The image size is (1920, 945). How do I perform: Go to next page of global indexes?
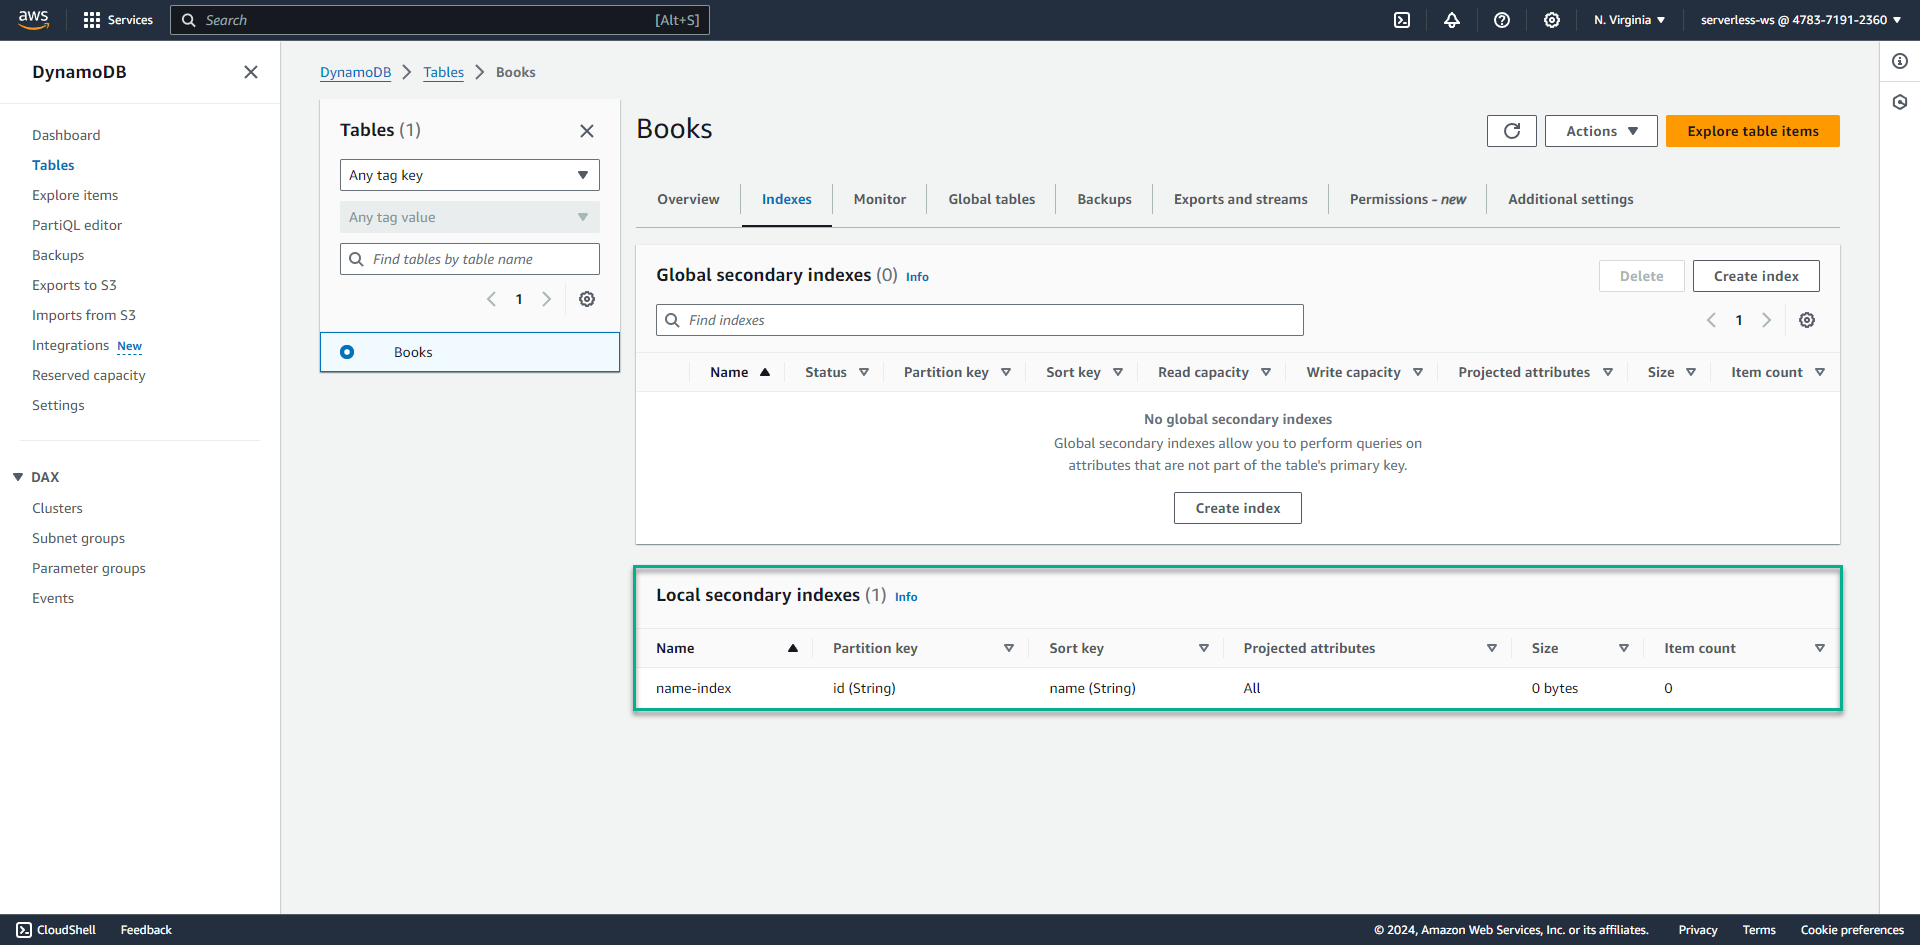(x=1766, y=320)
